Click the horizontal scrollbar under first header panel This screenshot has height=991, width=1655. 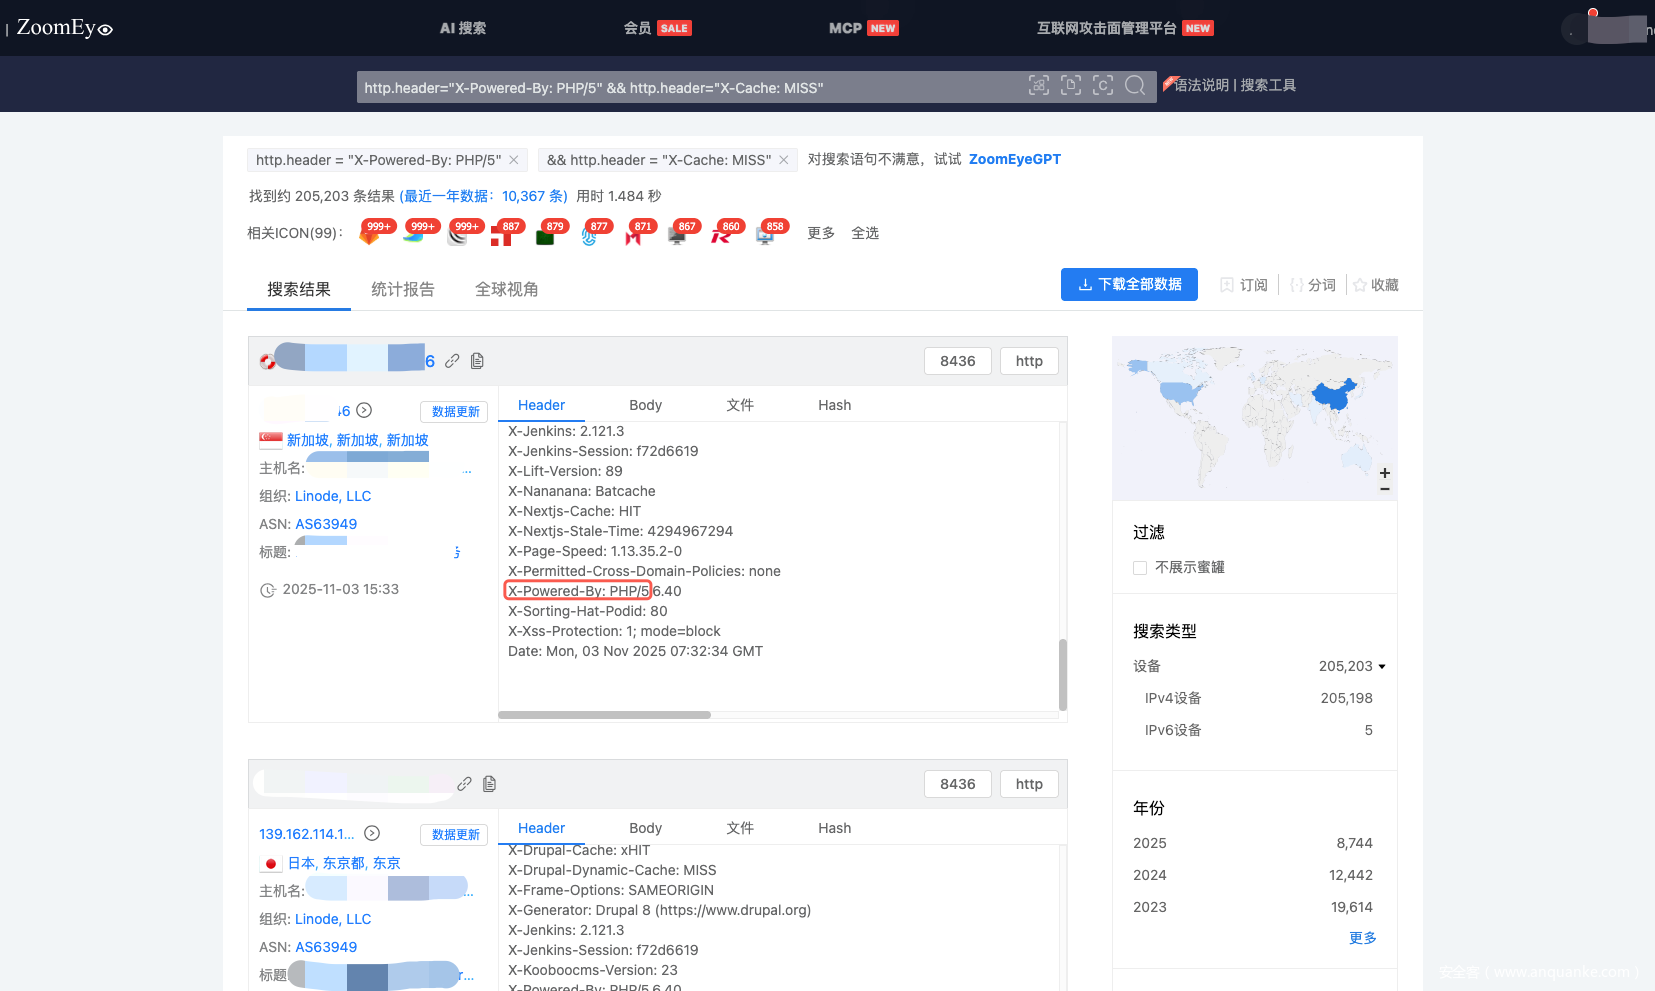coord(604,715)
